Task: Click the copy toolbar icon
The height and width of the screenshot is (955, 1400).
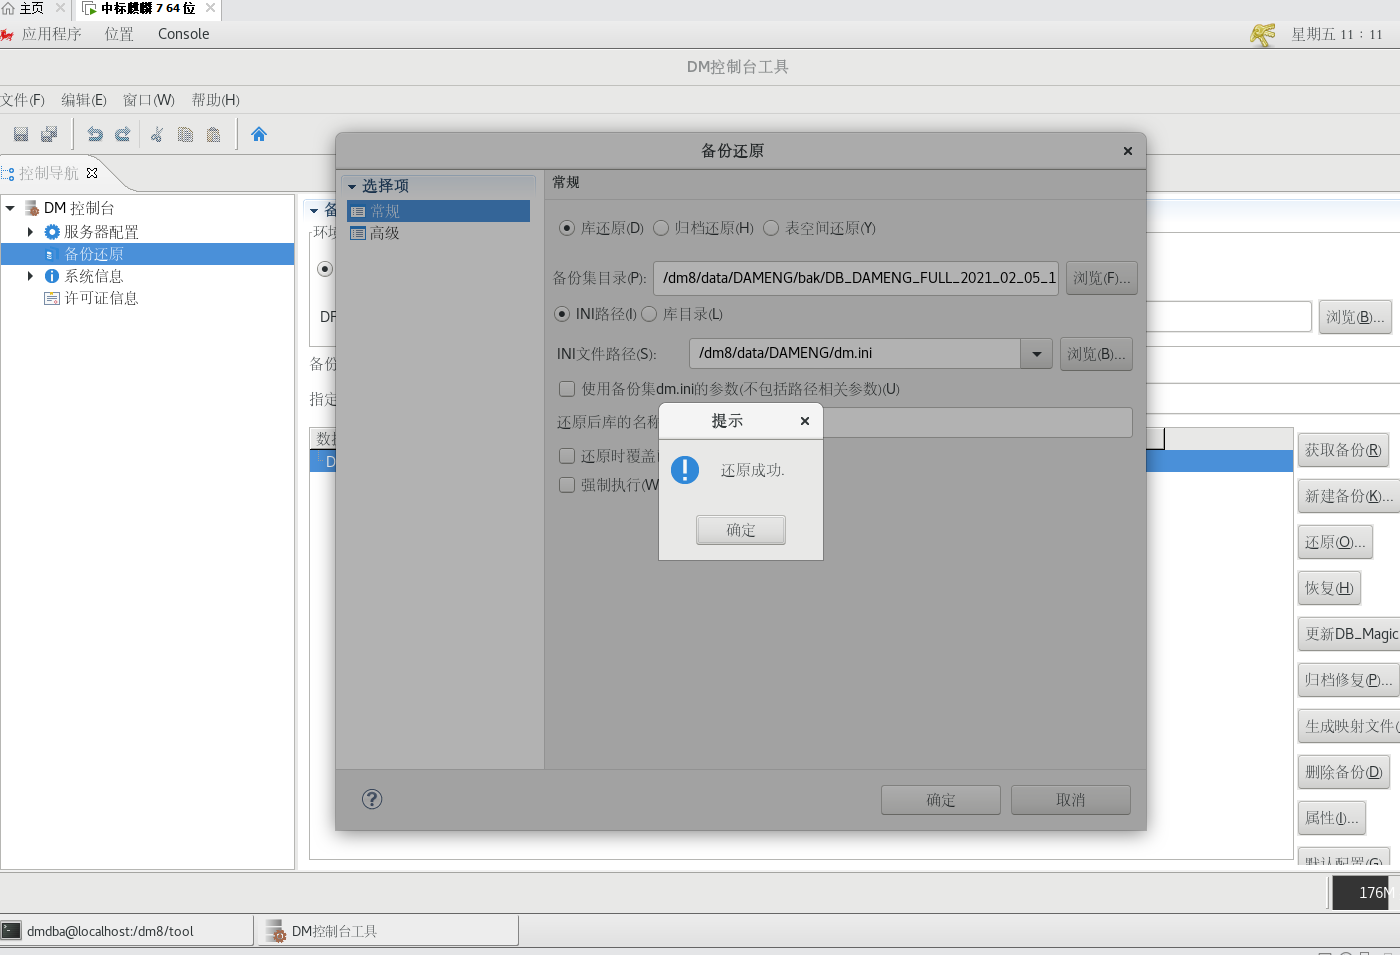Action: point(185,134)
